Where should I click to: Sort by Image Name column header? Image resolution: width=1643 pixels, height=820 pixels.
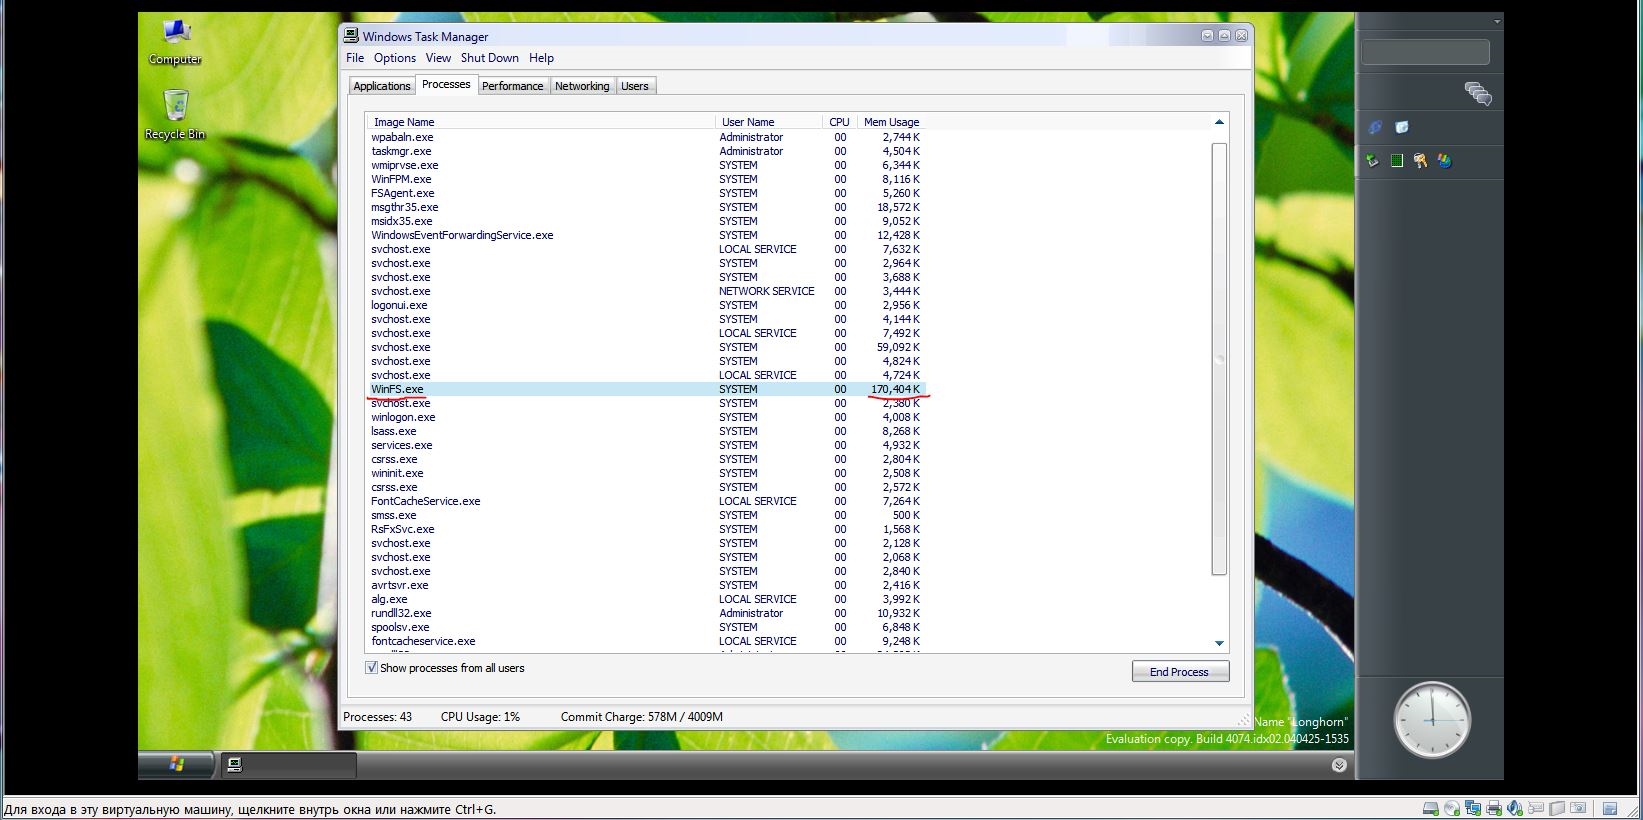point(540,122)
